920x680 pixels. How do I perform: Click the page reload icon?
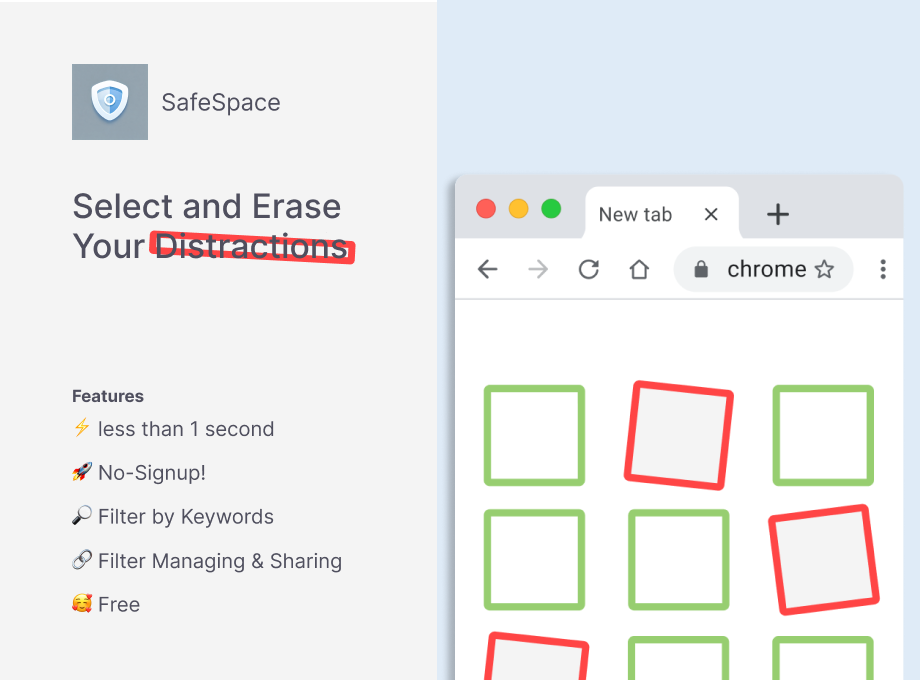pos(588,269)
